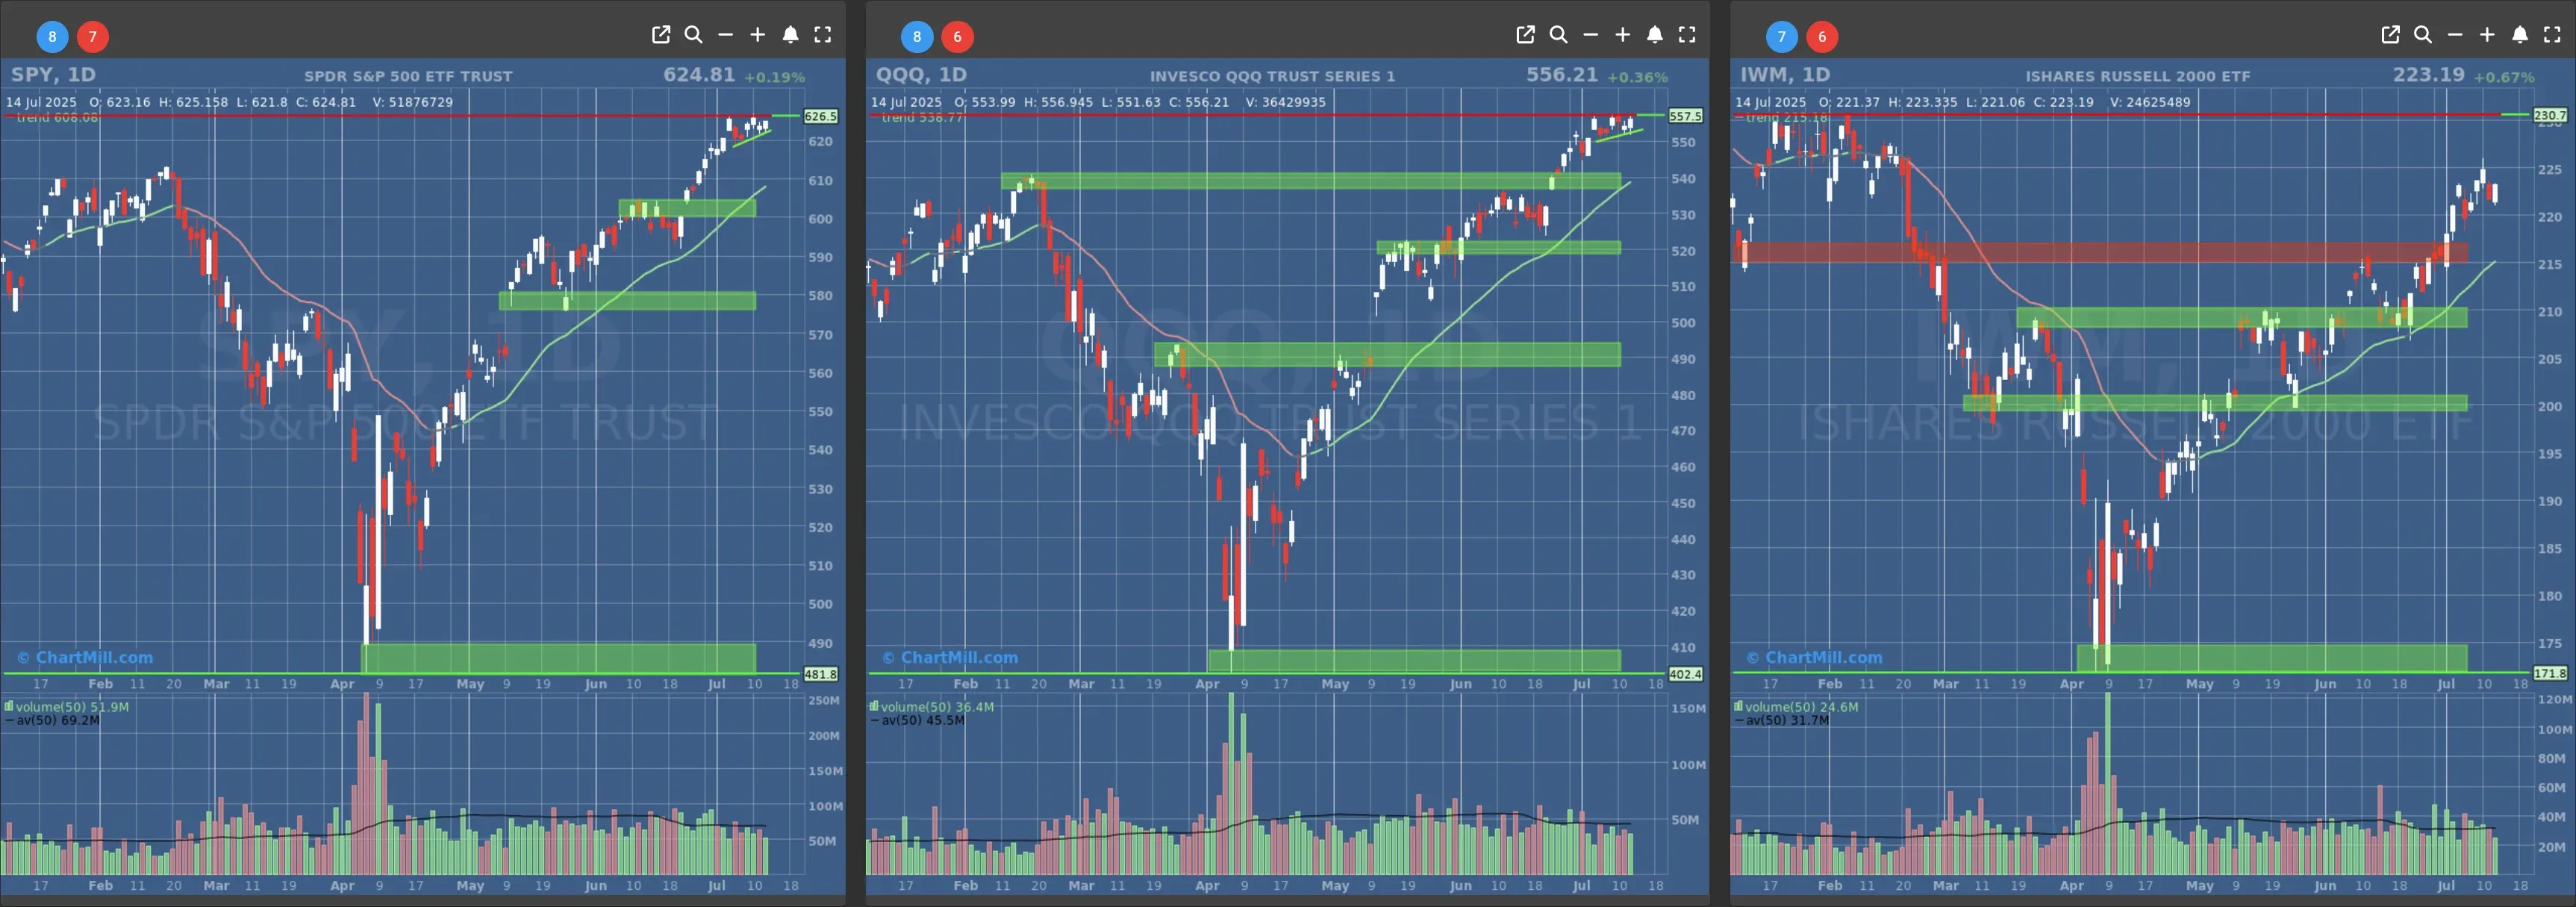Click QQQ change value +0.36%
This screenshot has height=907, width=2576.
coord(1638,77)
